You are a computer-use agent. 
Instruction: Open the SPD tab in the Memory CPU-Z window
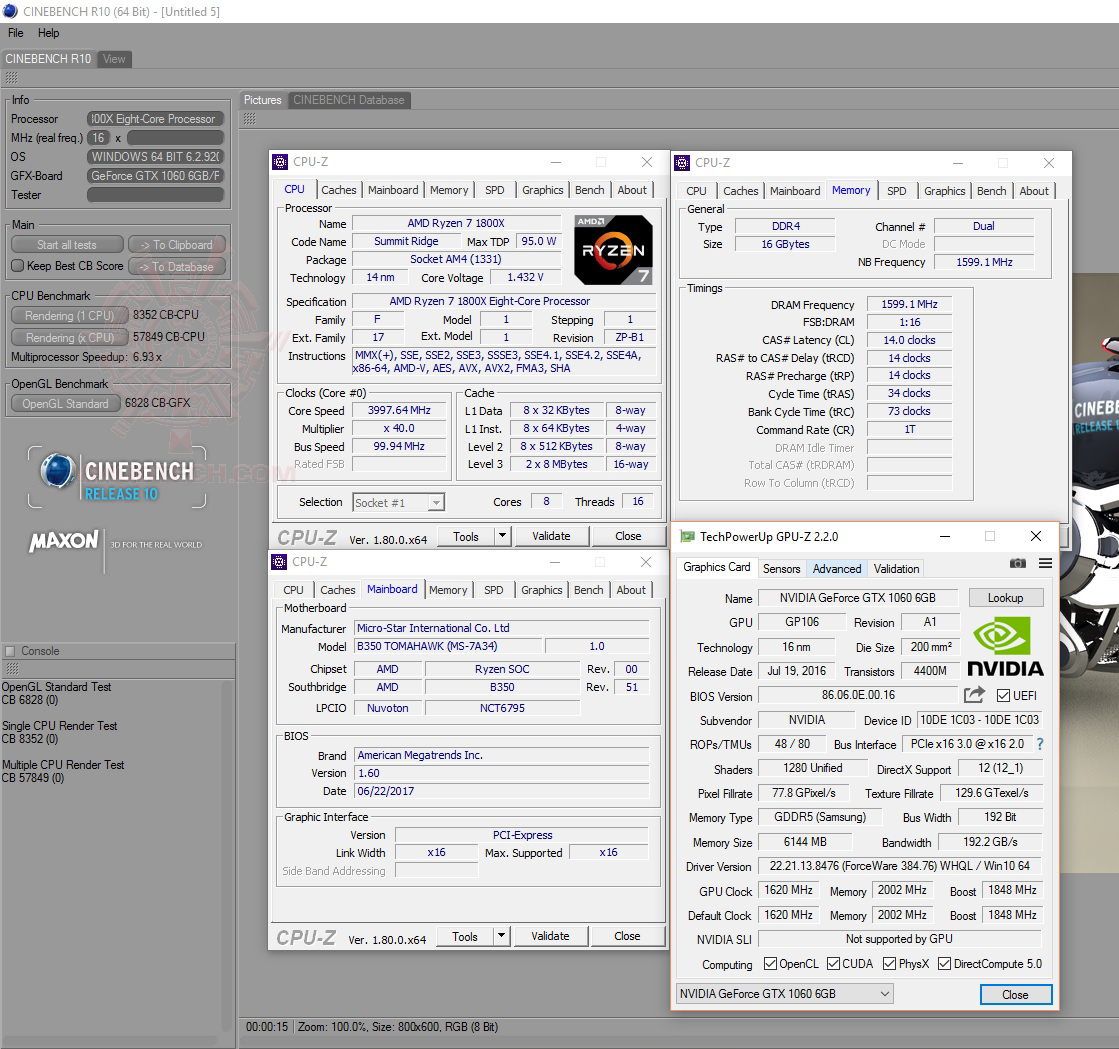[x=896, y=191]
